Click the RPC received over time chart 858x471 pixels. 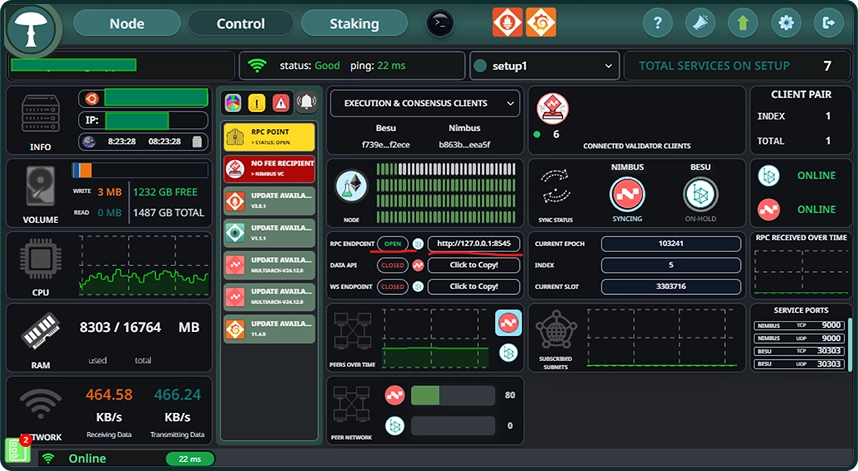(801, 271)
